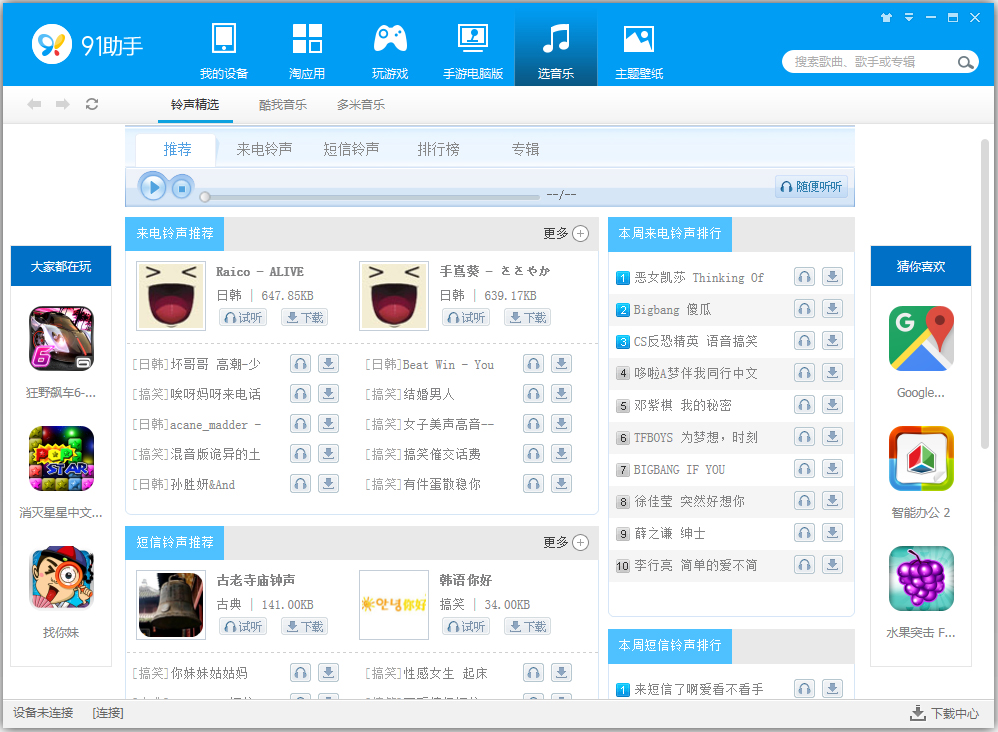
Task: Click the playback progress slider track
Action: (370, 196)
